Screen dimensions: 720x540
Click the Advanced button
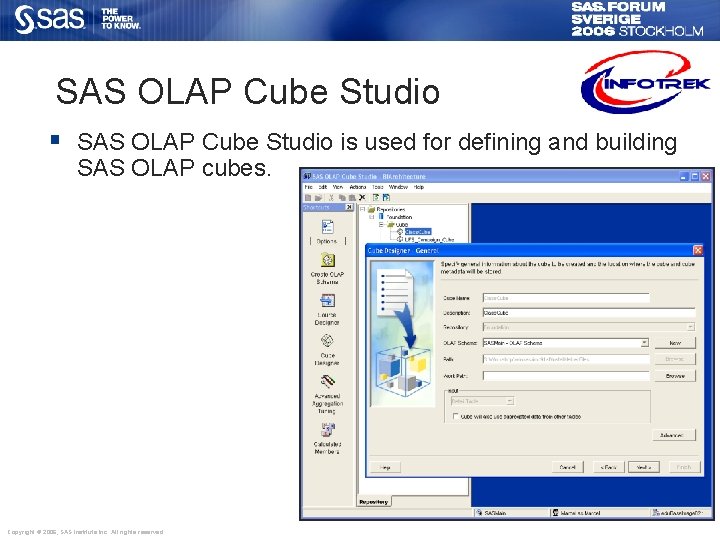[x=674, y=435]
